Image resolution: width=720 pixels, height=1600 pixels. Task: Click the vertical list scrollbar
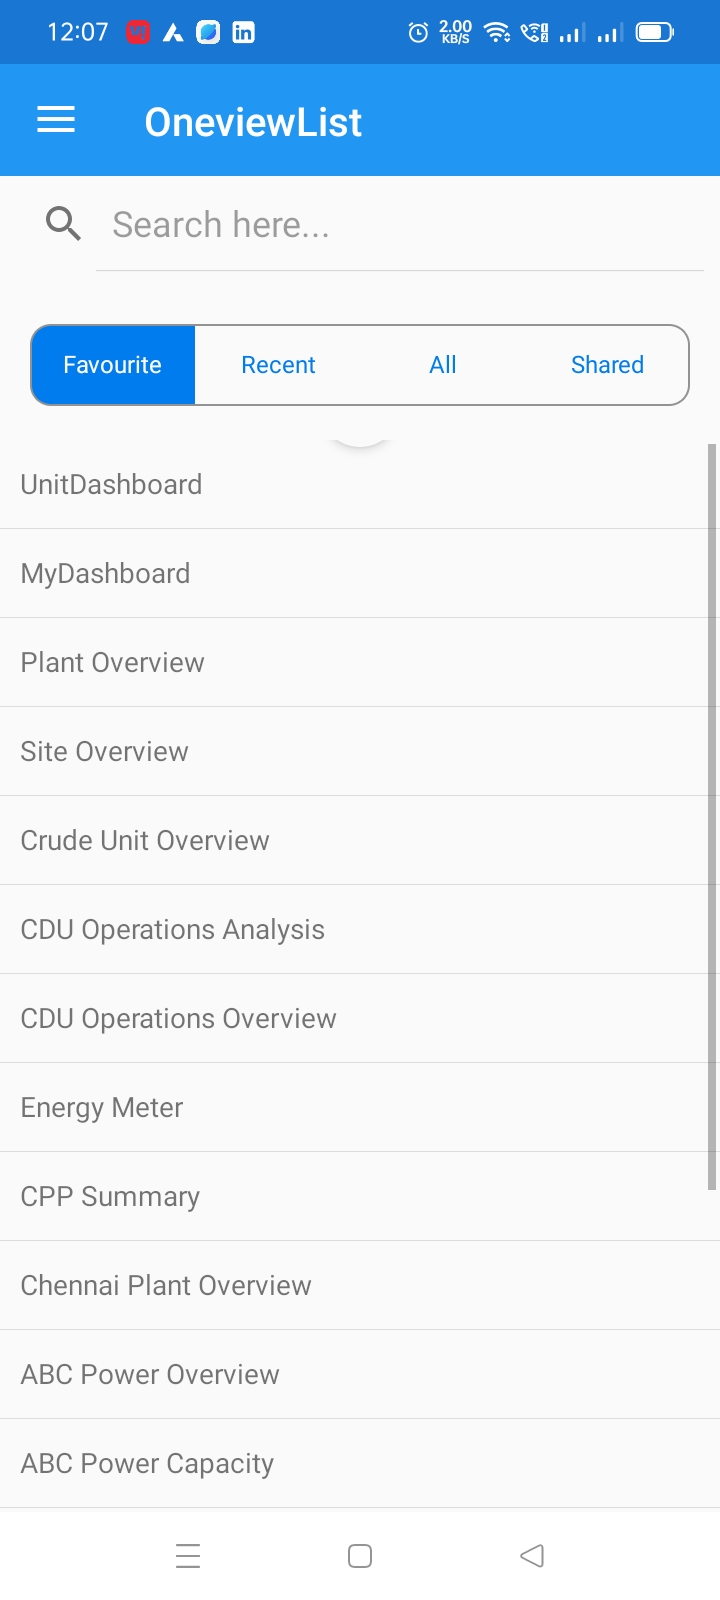click(712, 817)
